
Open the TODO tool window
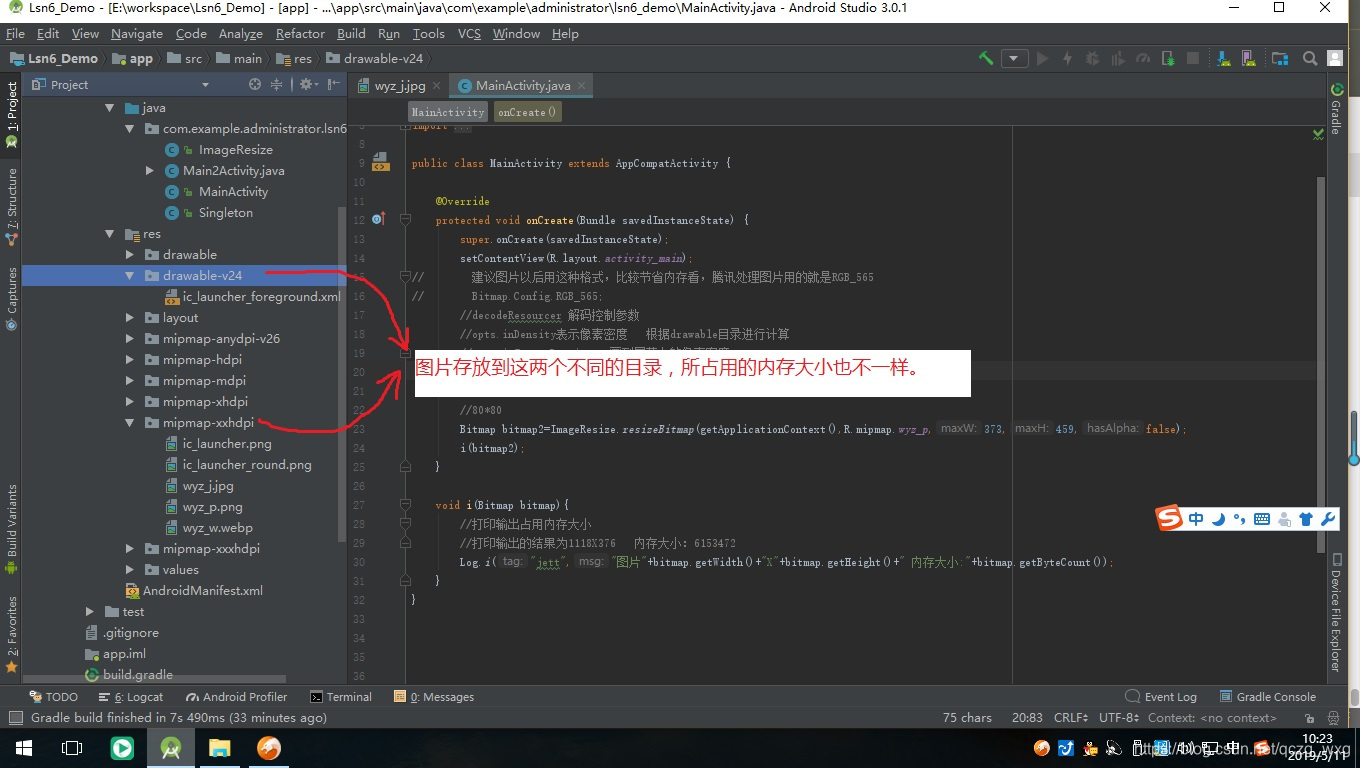coord(53,697)
